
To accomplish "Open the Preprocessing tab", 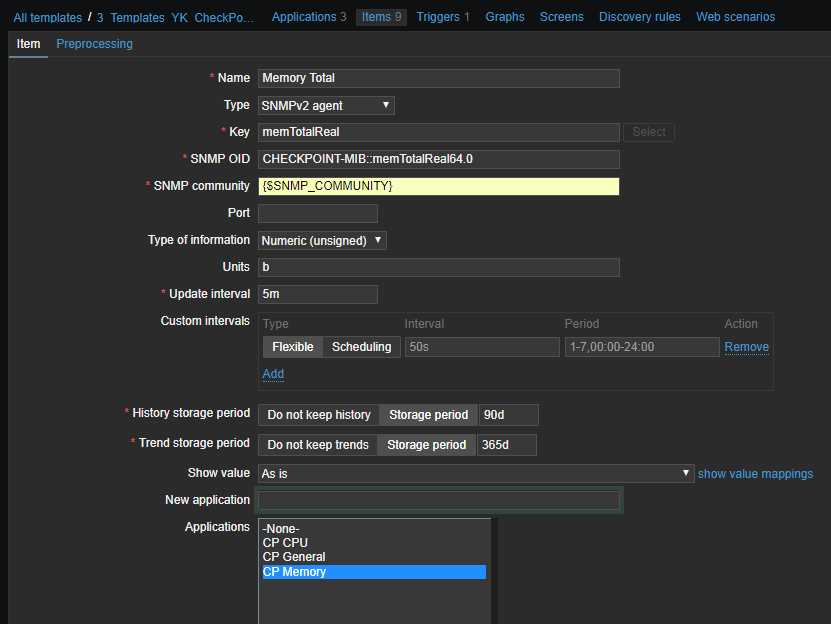I will (x=94, y=44).
